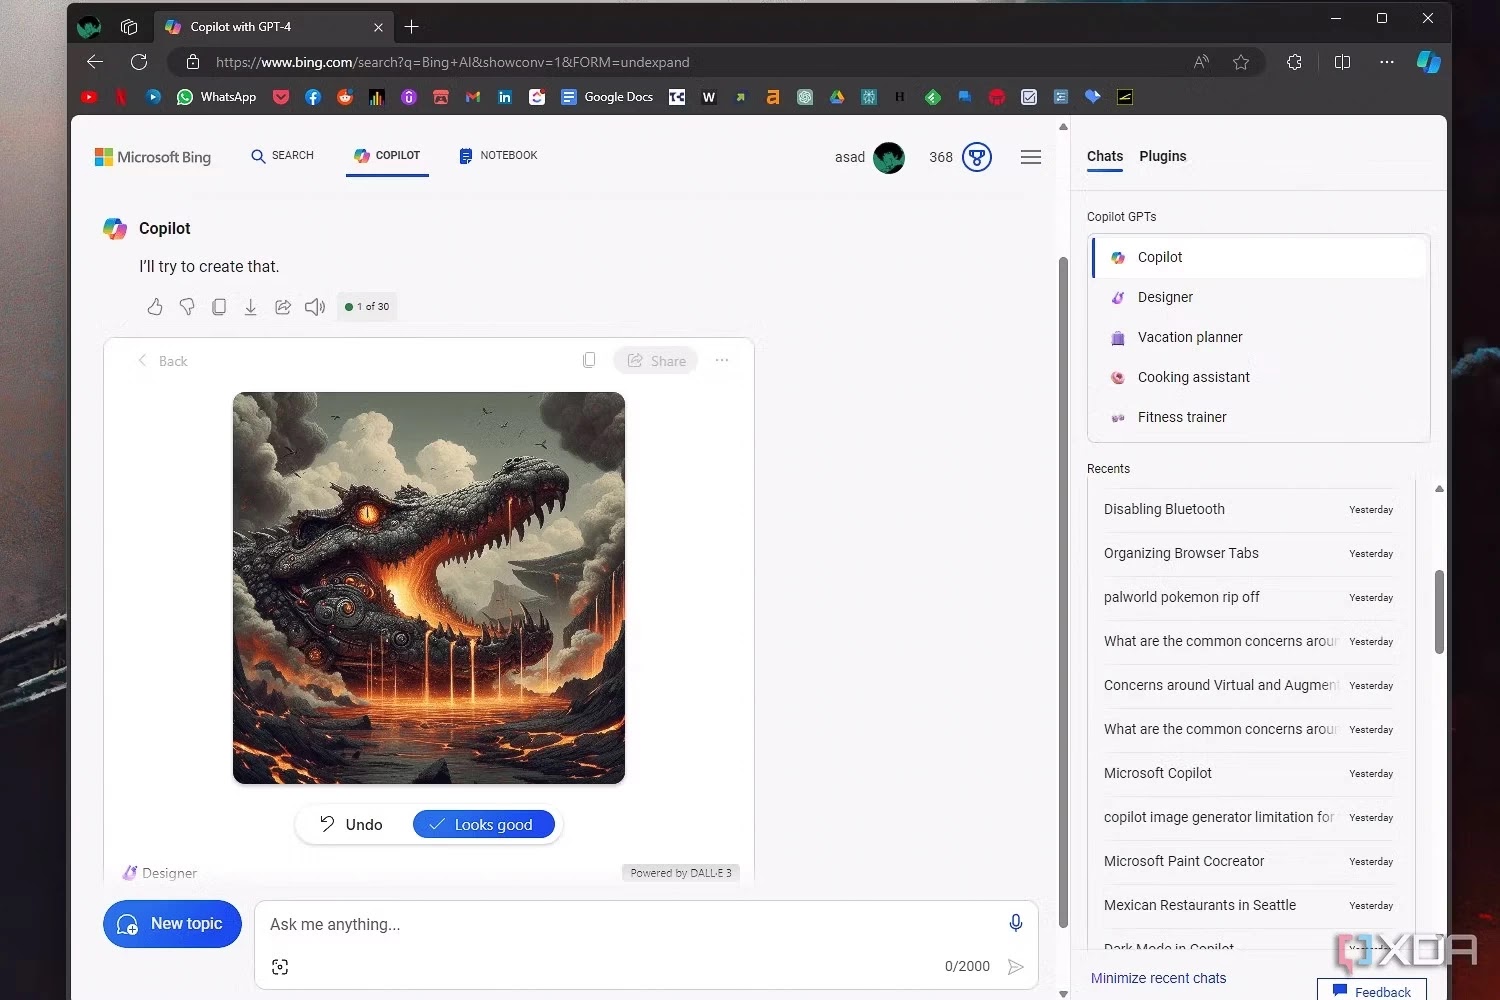Choose the Cooking assistant GPT
The image size is (1500, 1000).
coord(1260,377)
